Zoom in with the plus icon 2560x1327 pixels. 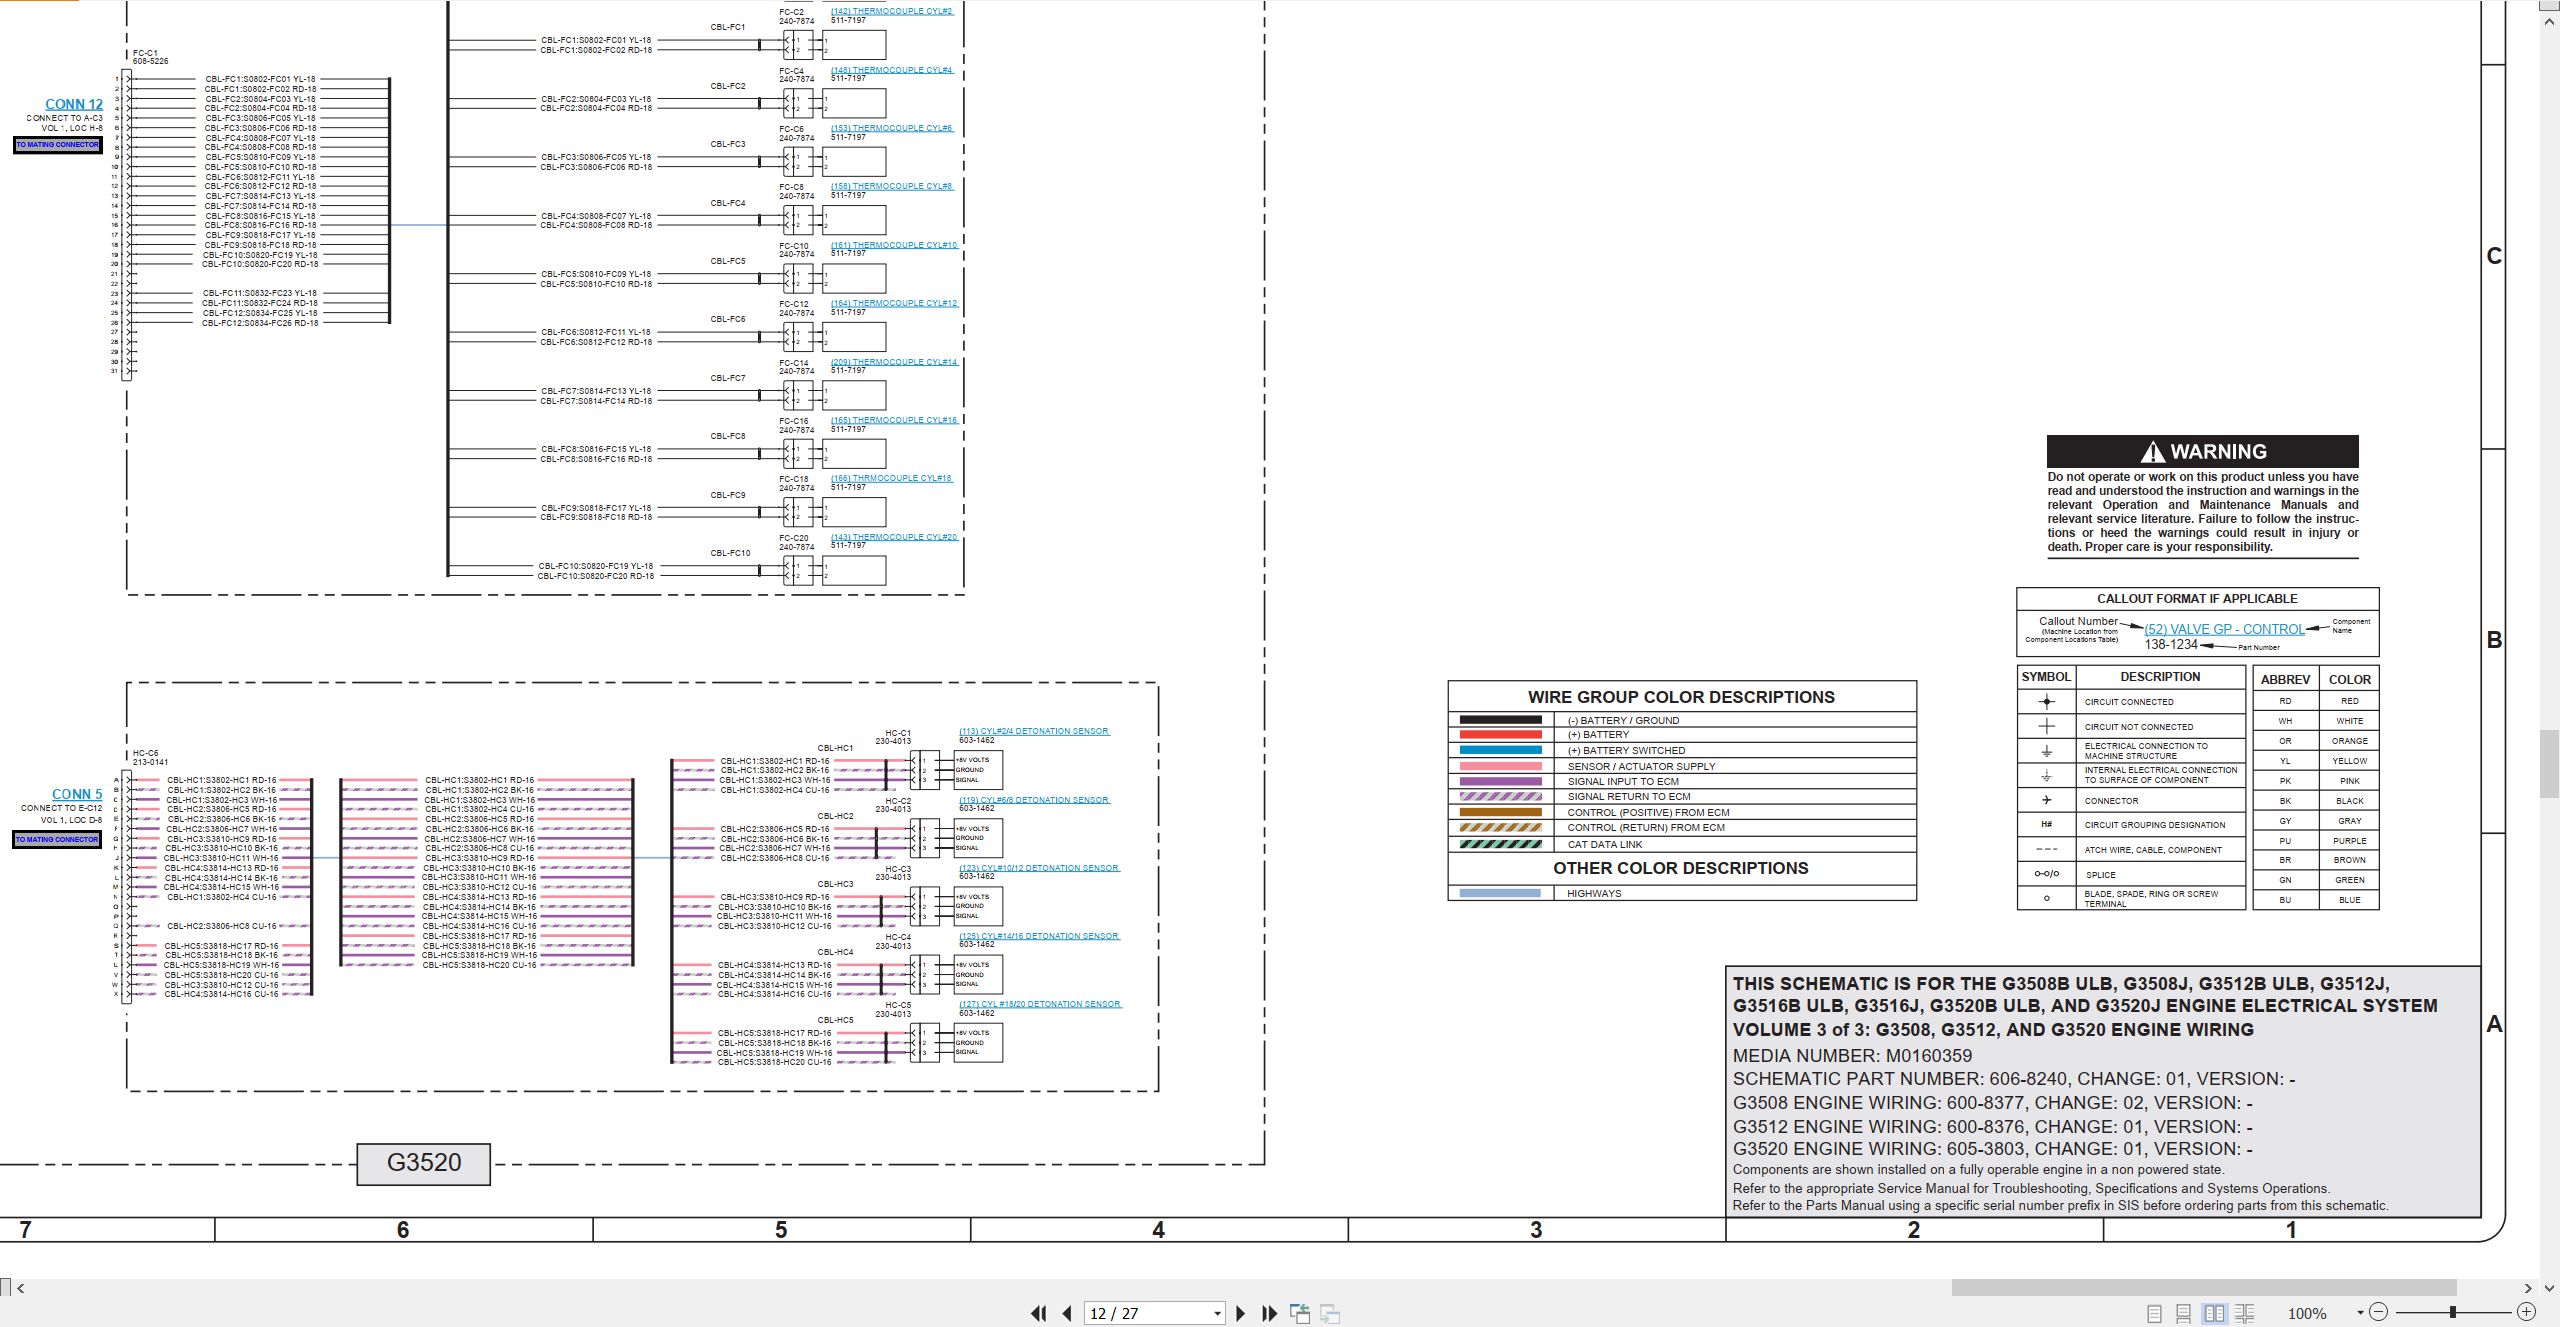(2526, 1311)
